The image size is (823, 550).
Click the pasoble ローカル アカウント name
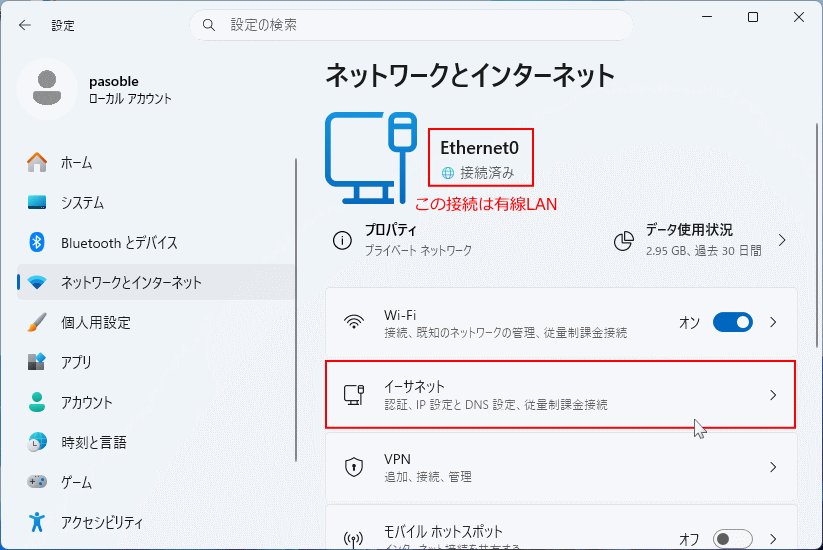[130, 89]
